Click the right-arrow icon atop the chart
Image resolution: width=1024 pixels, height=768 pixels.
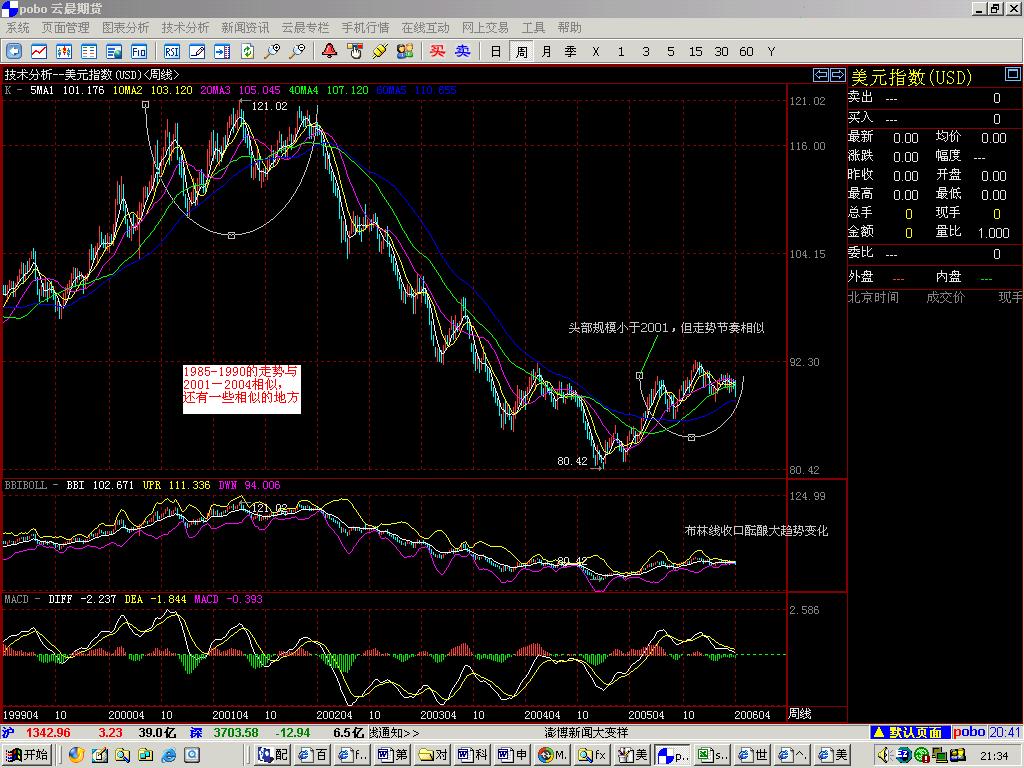pos(837,74)
